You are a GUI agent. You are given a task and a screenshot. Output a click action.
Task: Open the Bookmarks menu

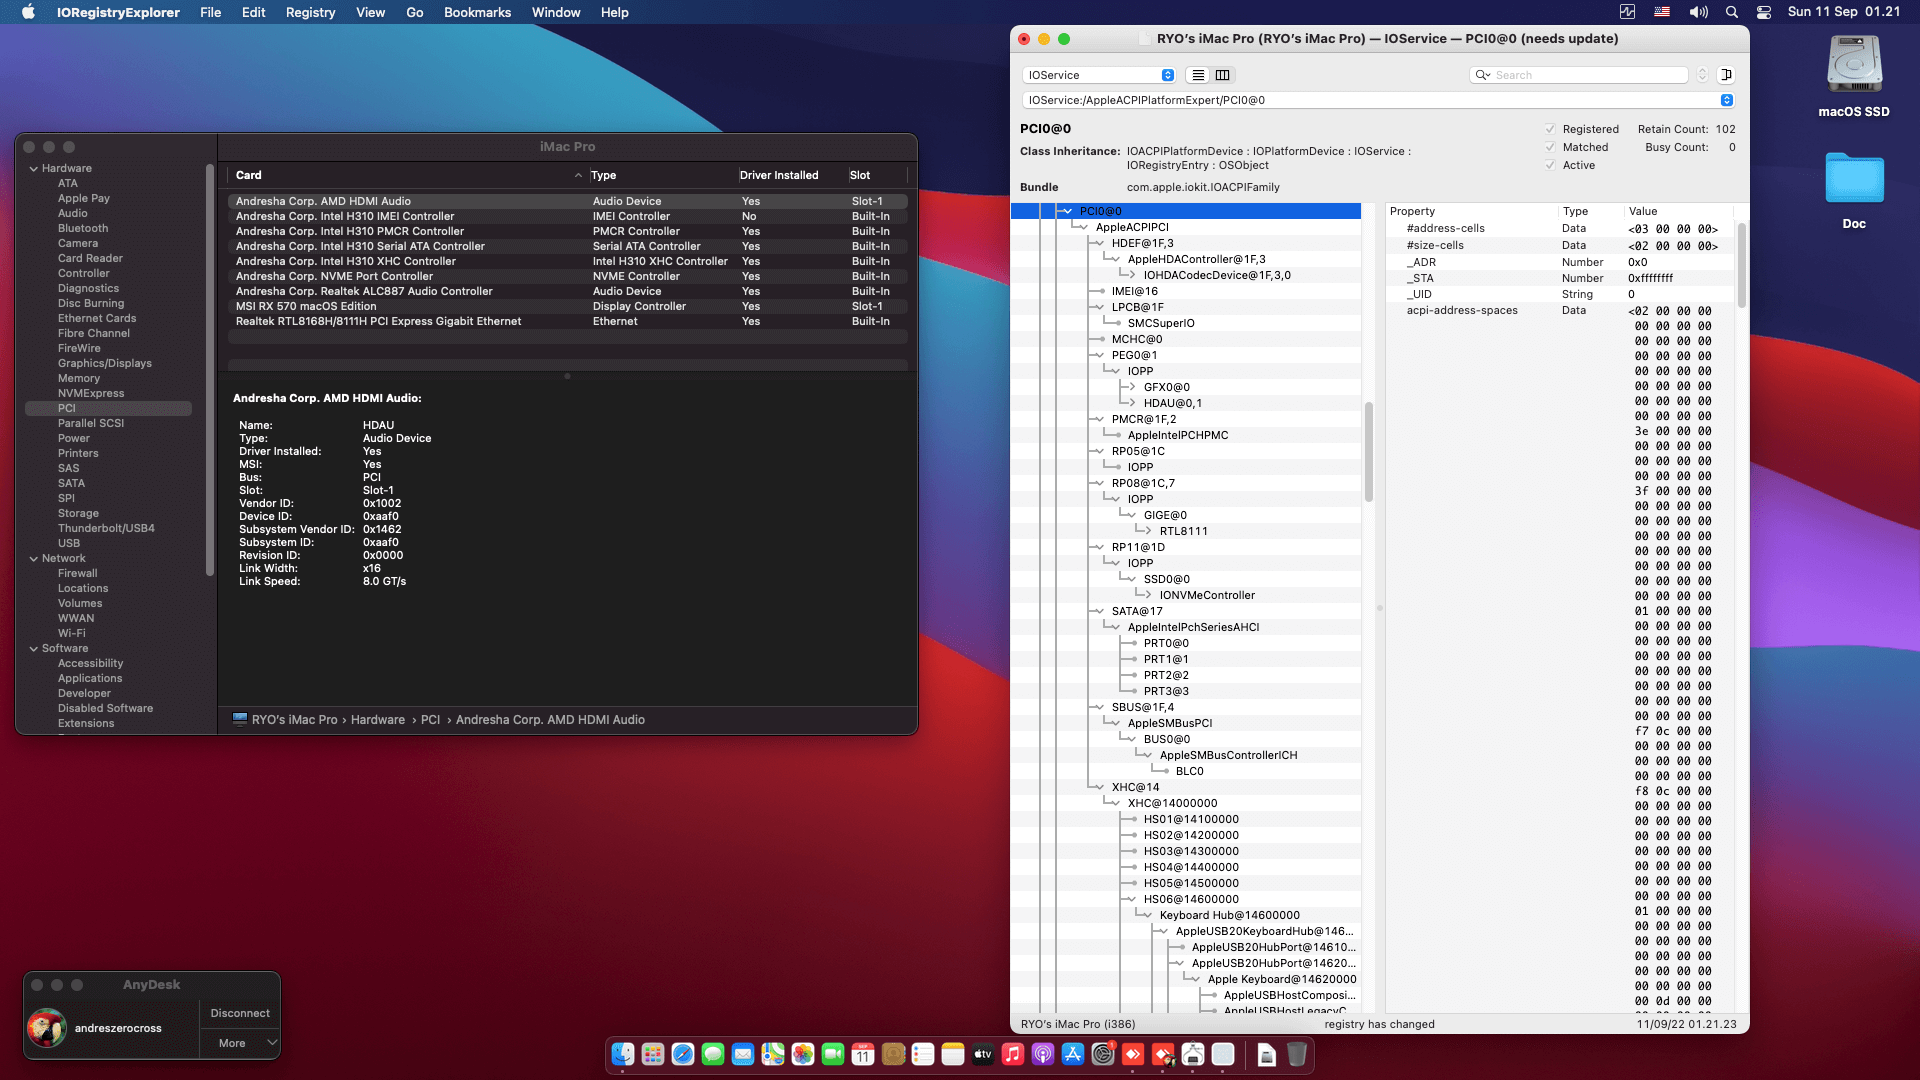point(477,12)
